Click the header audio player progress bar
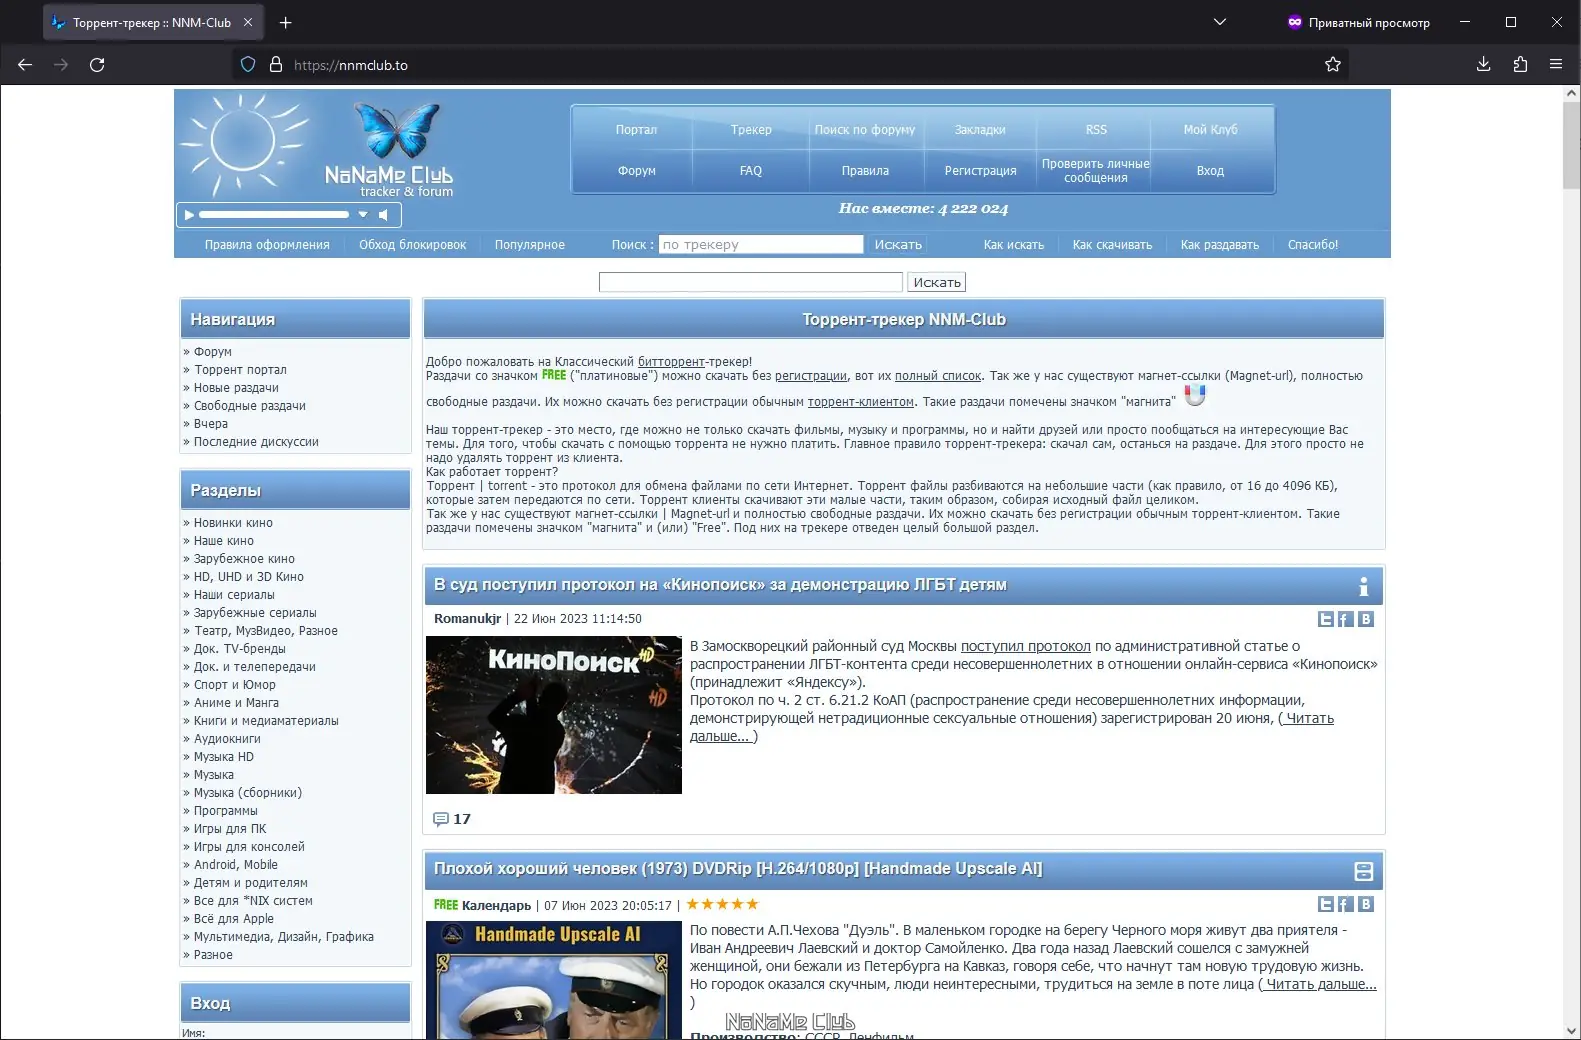 [274, 215]
